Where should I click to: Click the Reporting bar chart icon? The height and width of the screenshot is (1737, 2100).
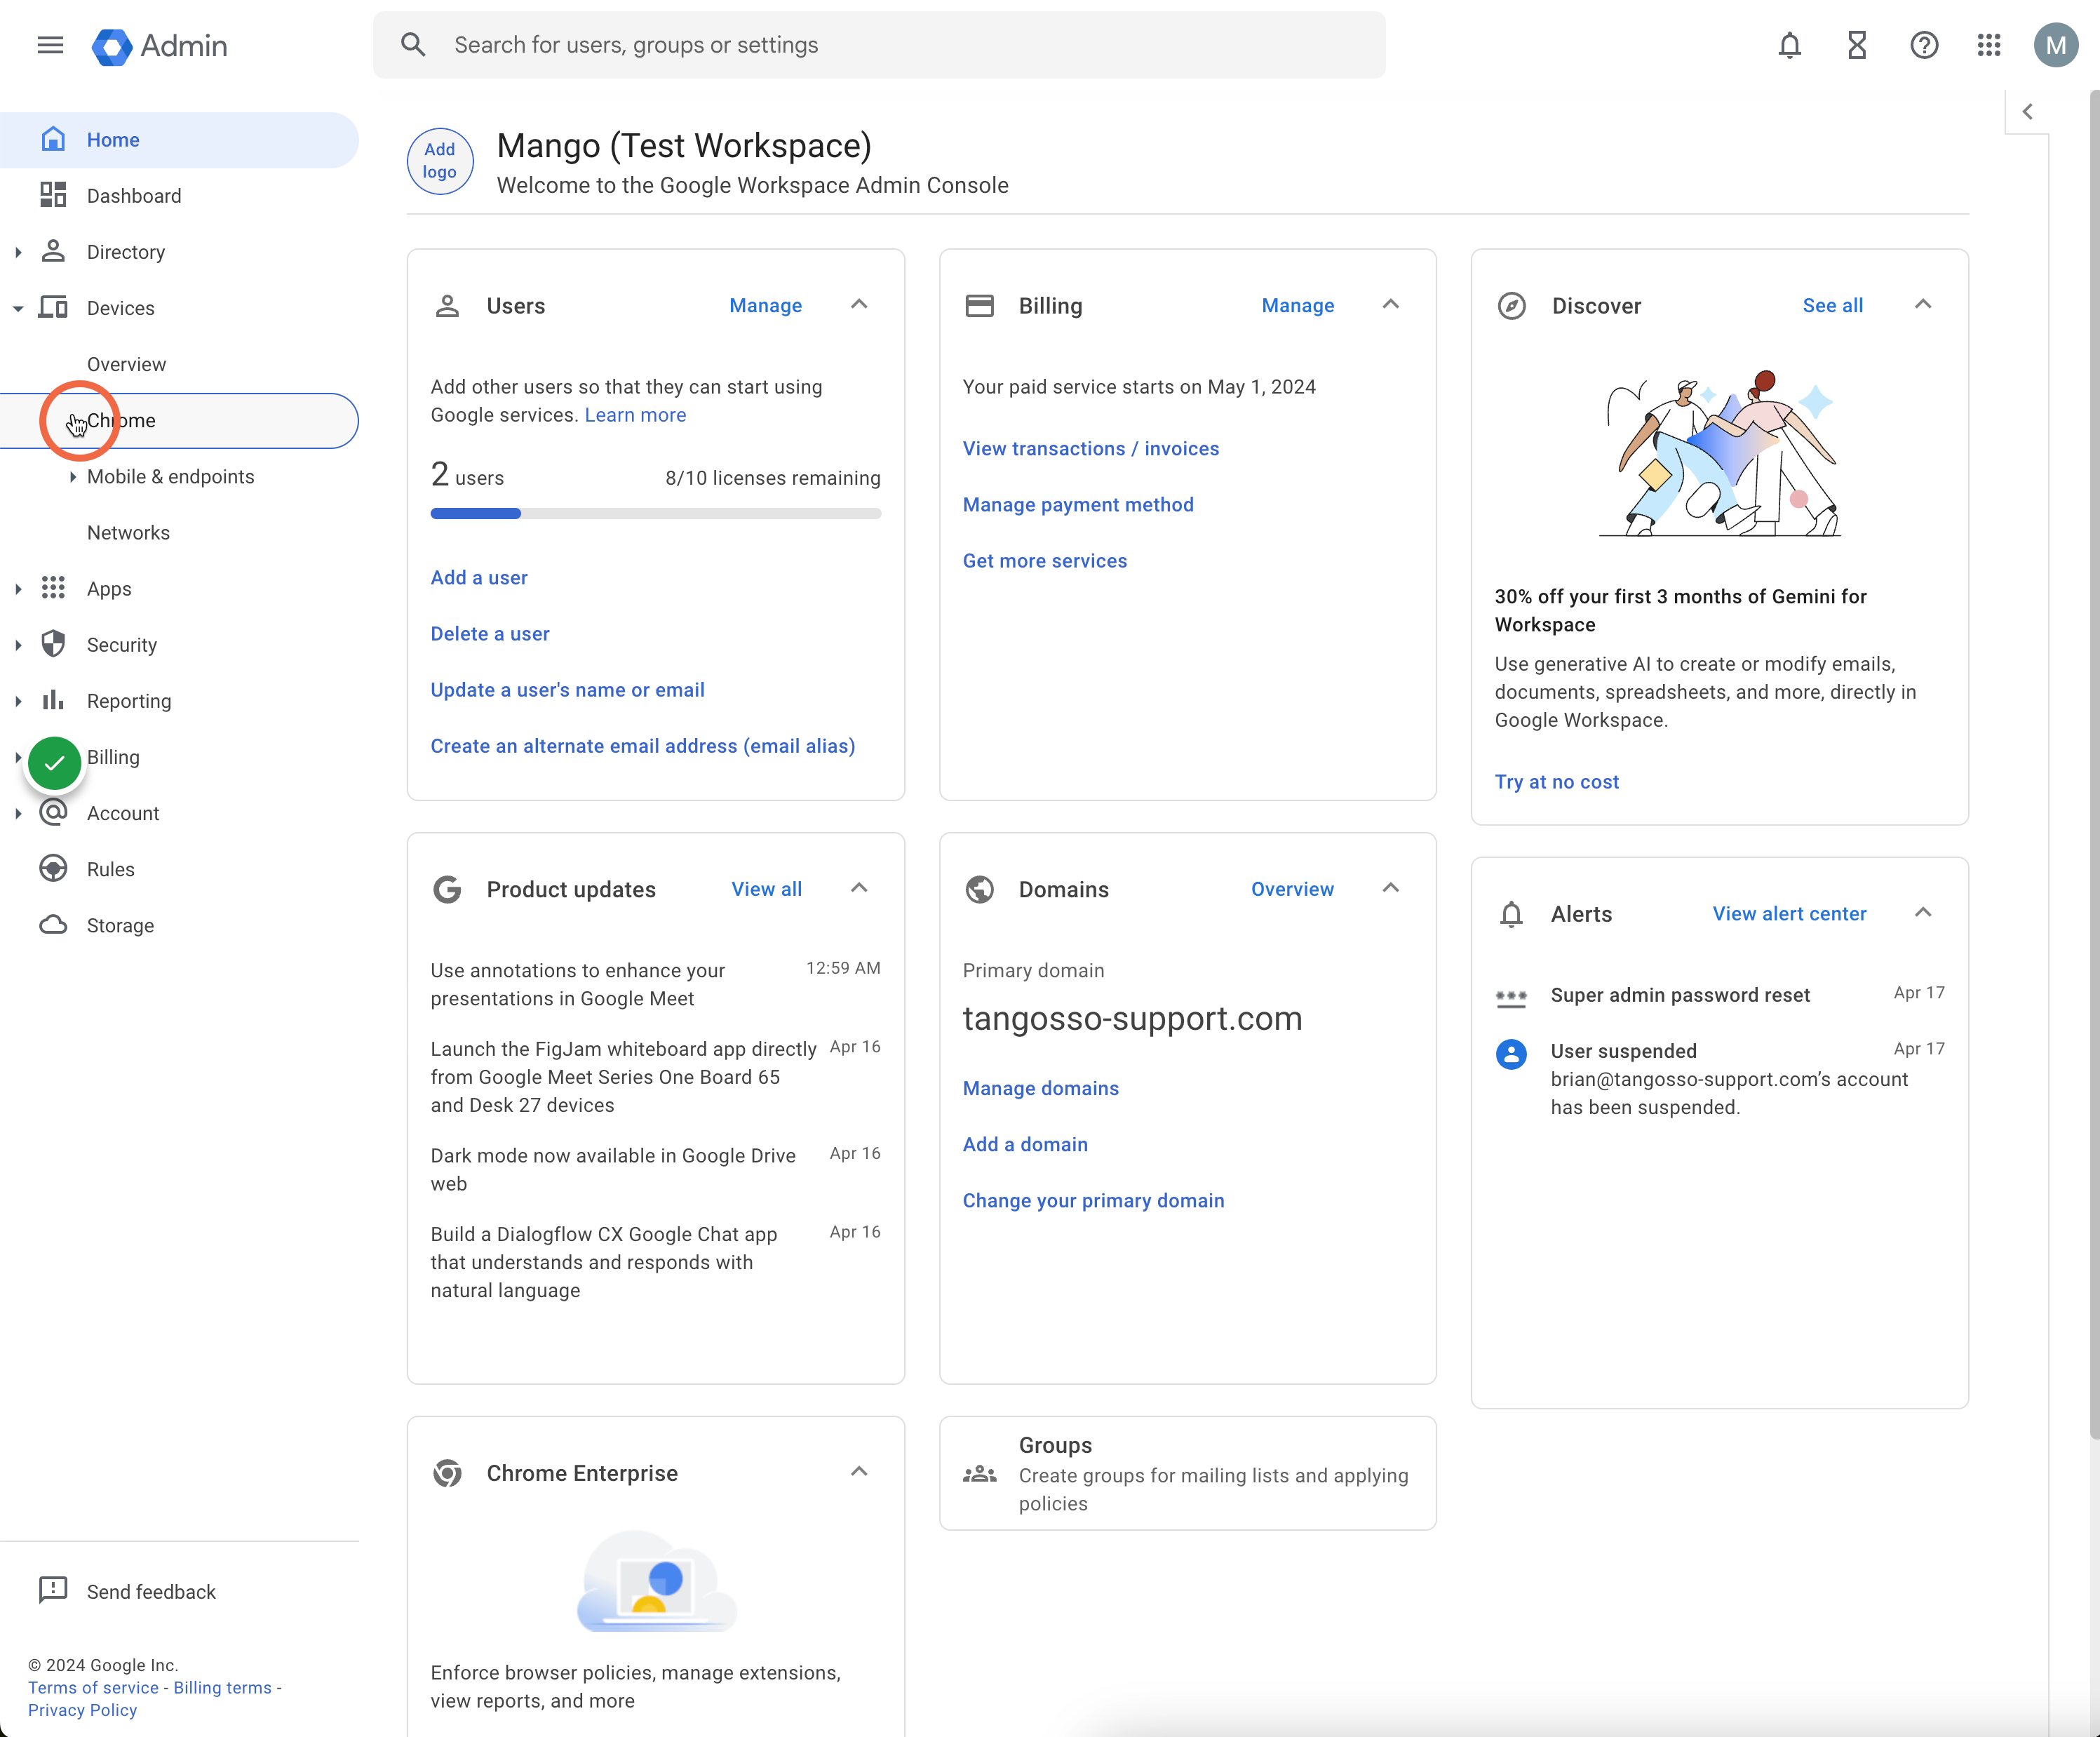53,700
